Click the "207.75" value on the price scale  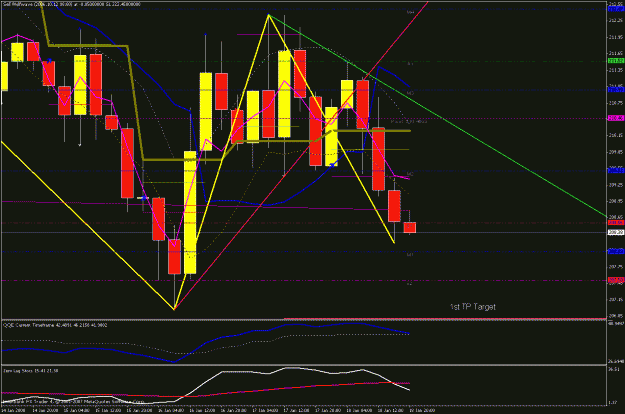point(615,267)
